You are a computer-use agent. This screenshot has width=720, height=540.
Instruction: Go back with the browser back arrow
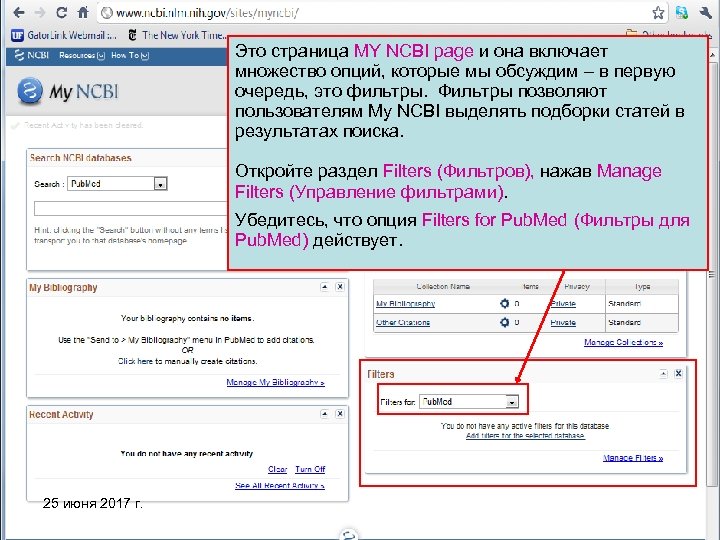pyautogui.click(x=19, y=12)
